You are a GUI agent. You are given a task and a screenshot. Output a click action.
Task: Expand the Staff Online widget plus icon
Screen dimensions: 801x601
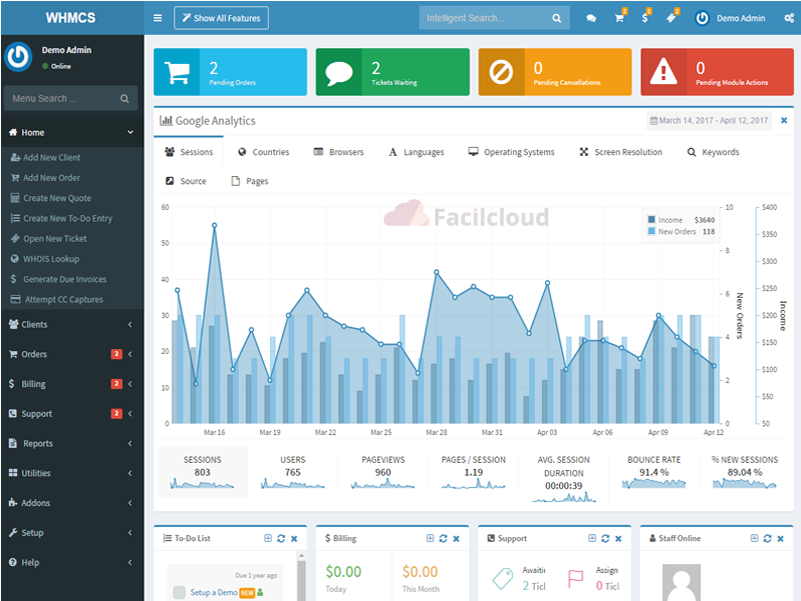pyautogui.click(x=754, y=538)
